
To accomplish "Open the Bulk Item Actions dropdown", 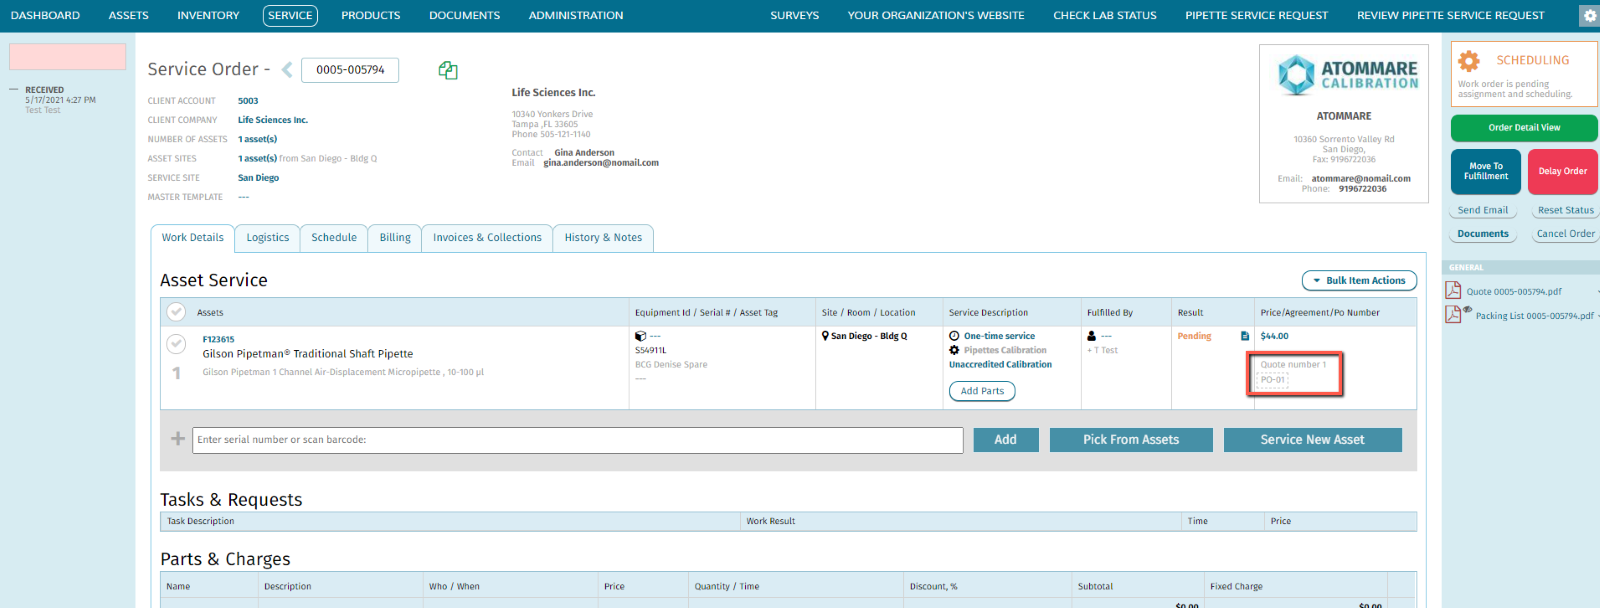I will tap(1359, 281).
